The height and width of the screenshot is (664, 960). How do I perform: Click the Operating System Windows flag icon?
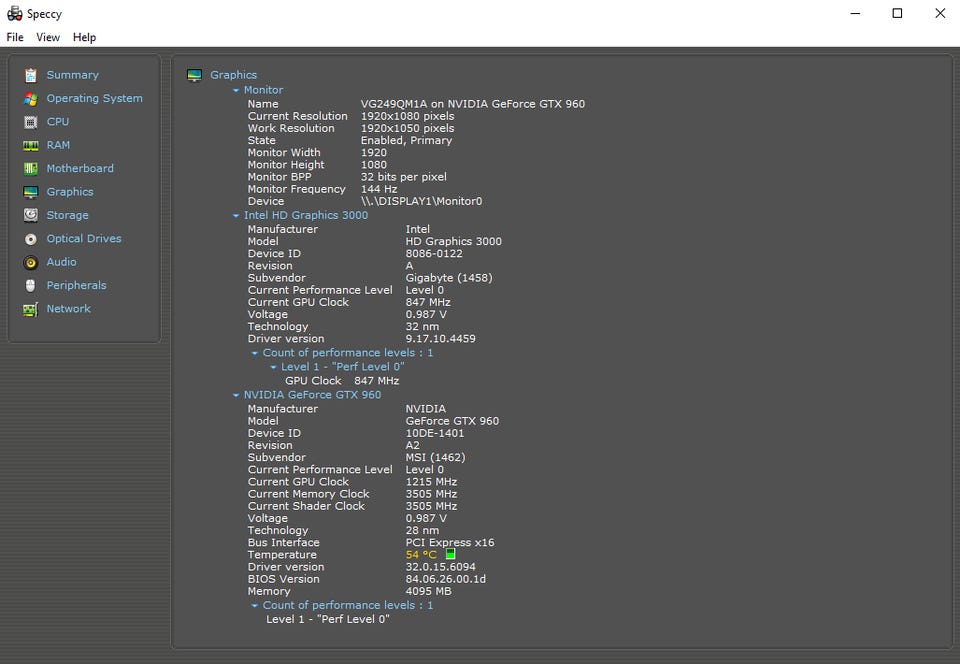pos(31,99)
